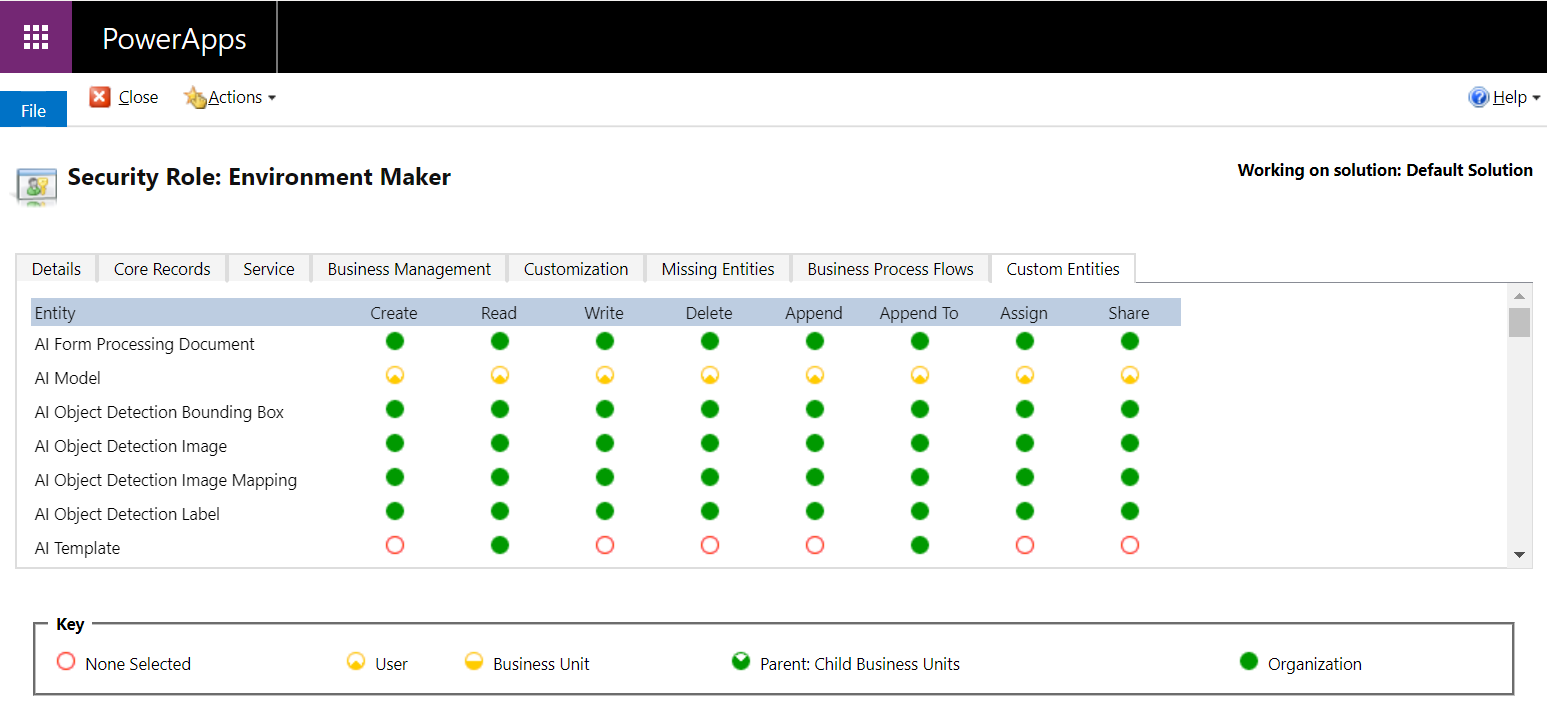Toggle Create privilege for AI Template
Screen dimensions: 1547x708
[395, 545]
